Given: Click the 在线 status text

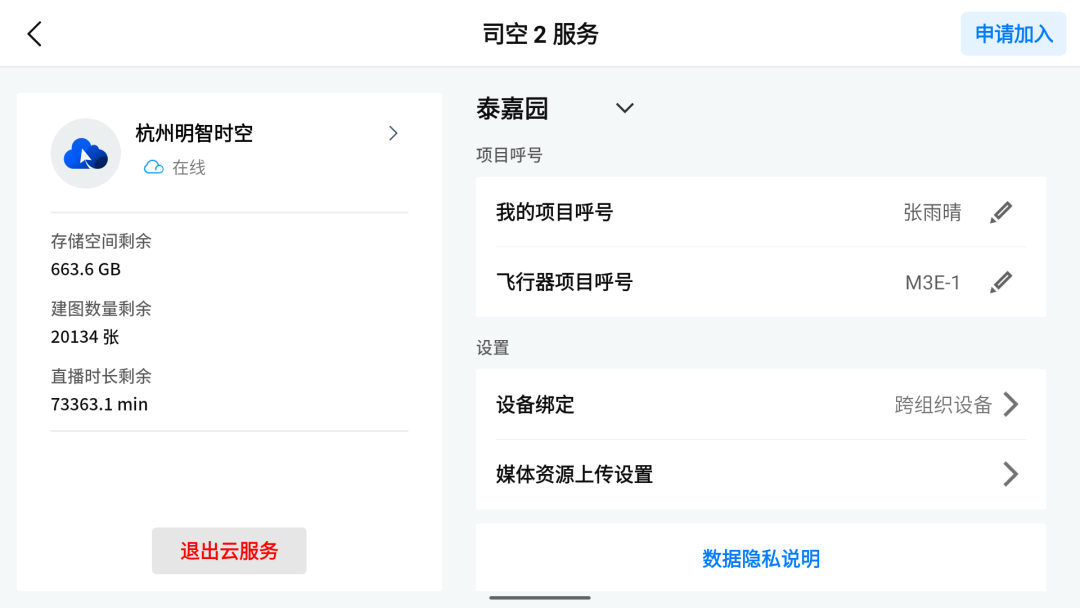Looking at the screenshot, I should coord(189,167).
